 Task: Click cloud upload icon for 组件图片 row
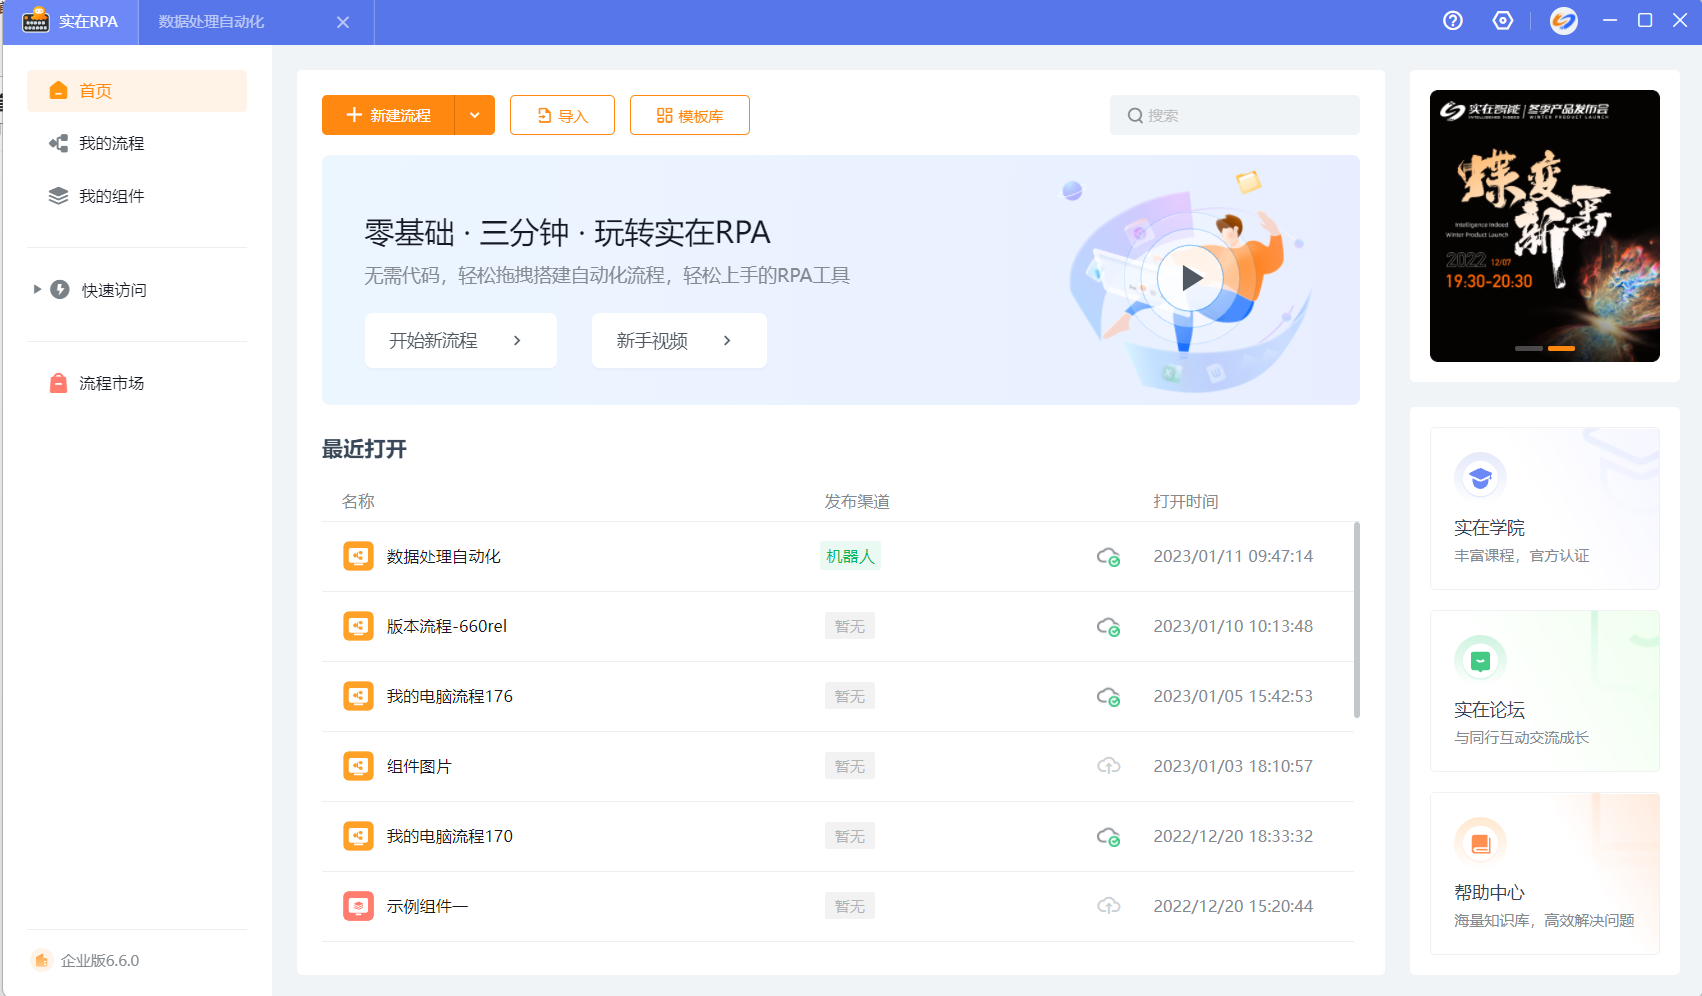click(1108, 766)
